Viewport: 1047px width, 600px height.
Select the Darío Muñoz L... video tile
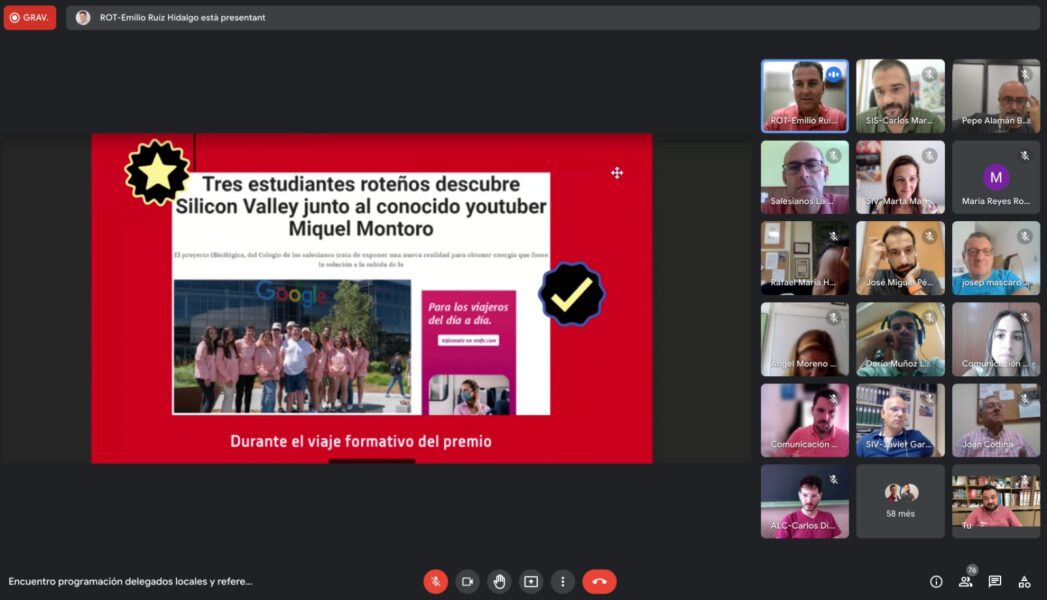[900, 339]
